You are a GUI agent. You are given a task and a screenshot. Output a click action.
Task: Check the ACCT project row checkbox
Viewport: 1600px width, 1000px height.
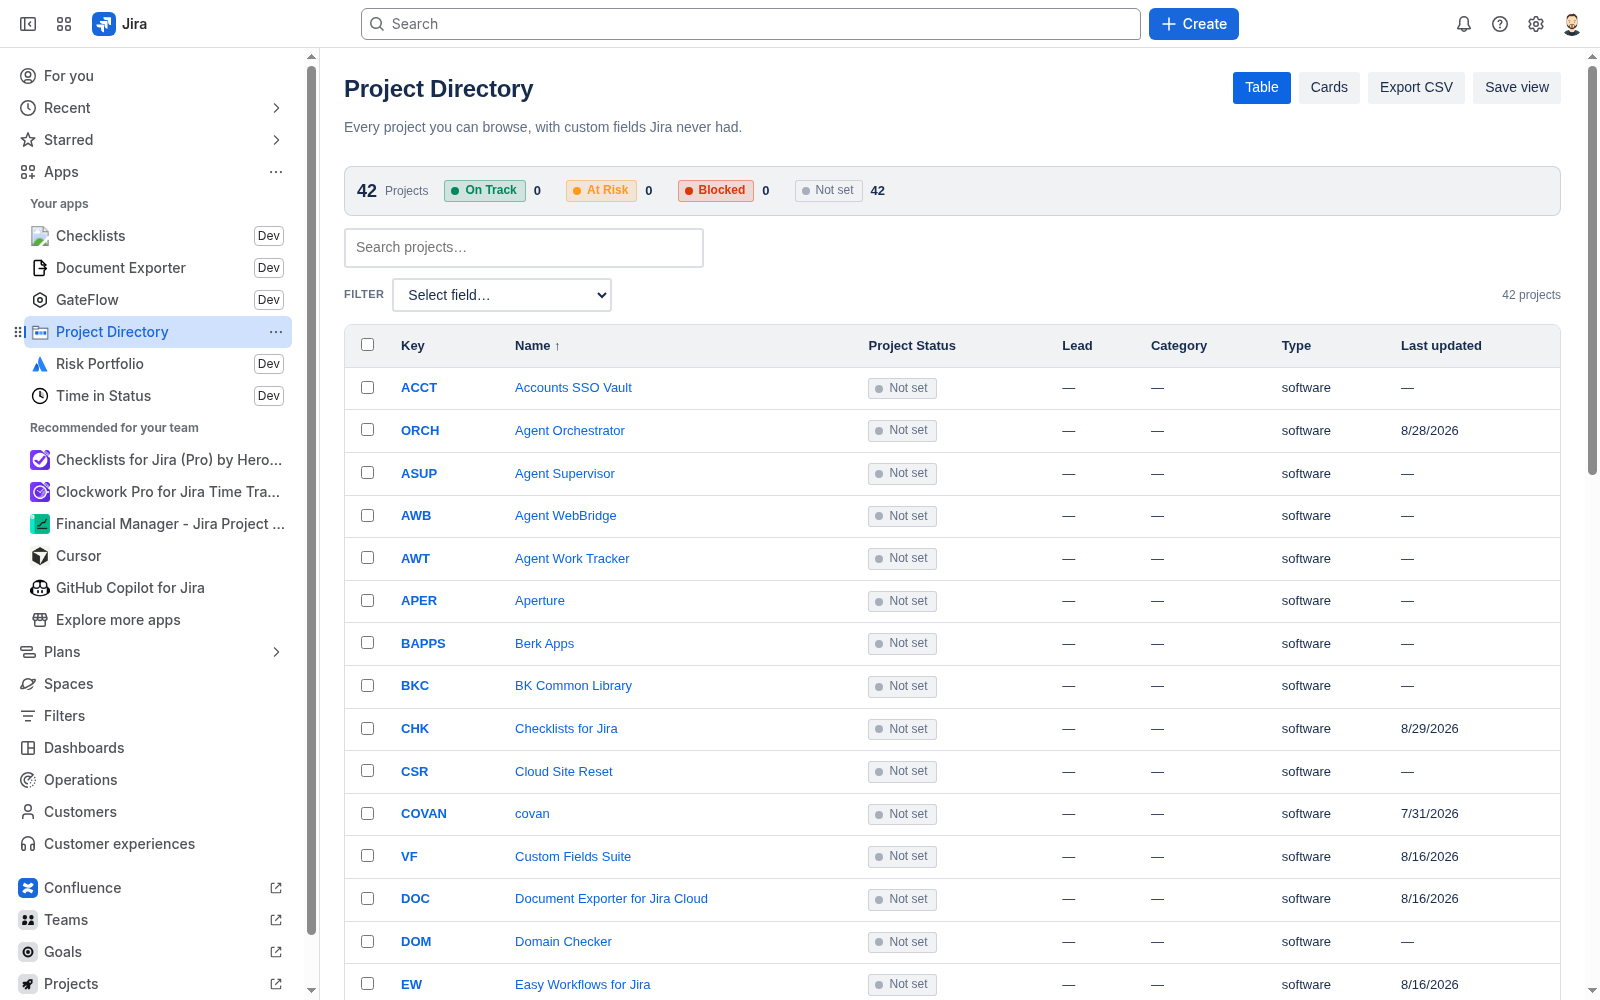367,387
